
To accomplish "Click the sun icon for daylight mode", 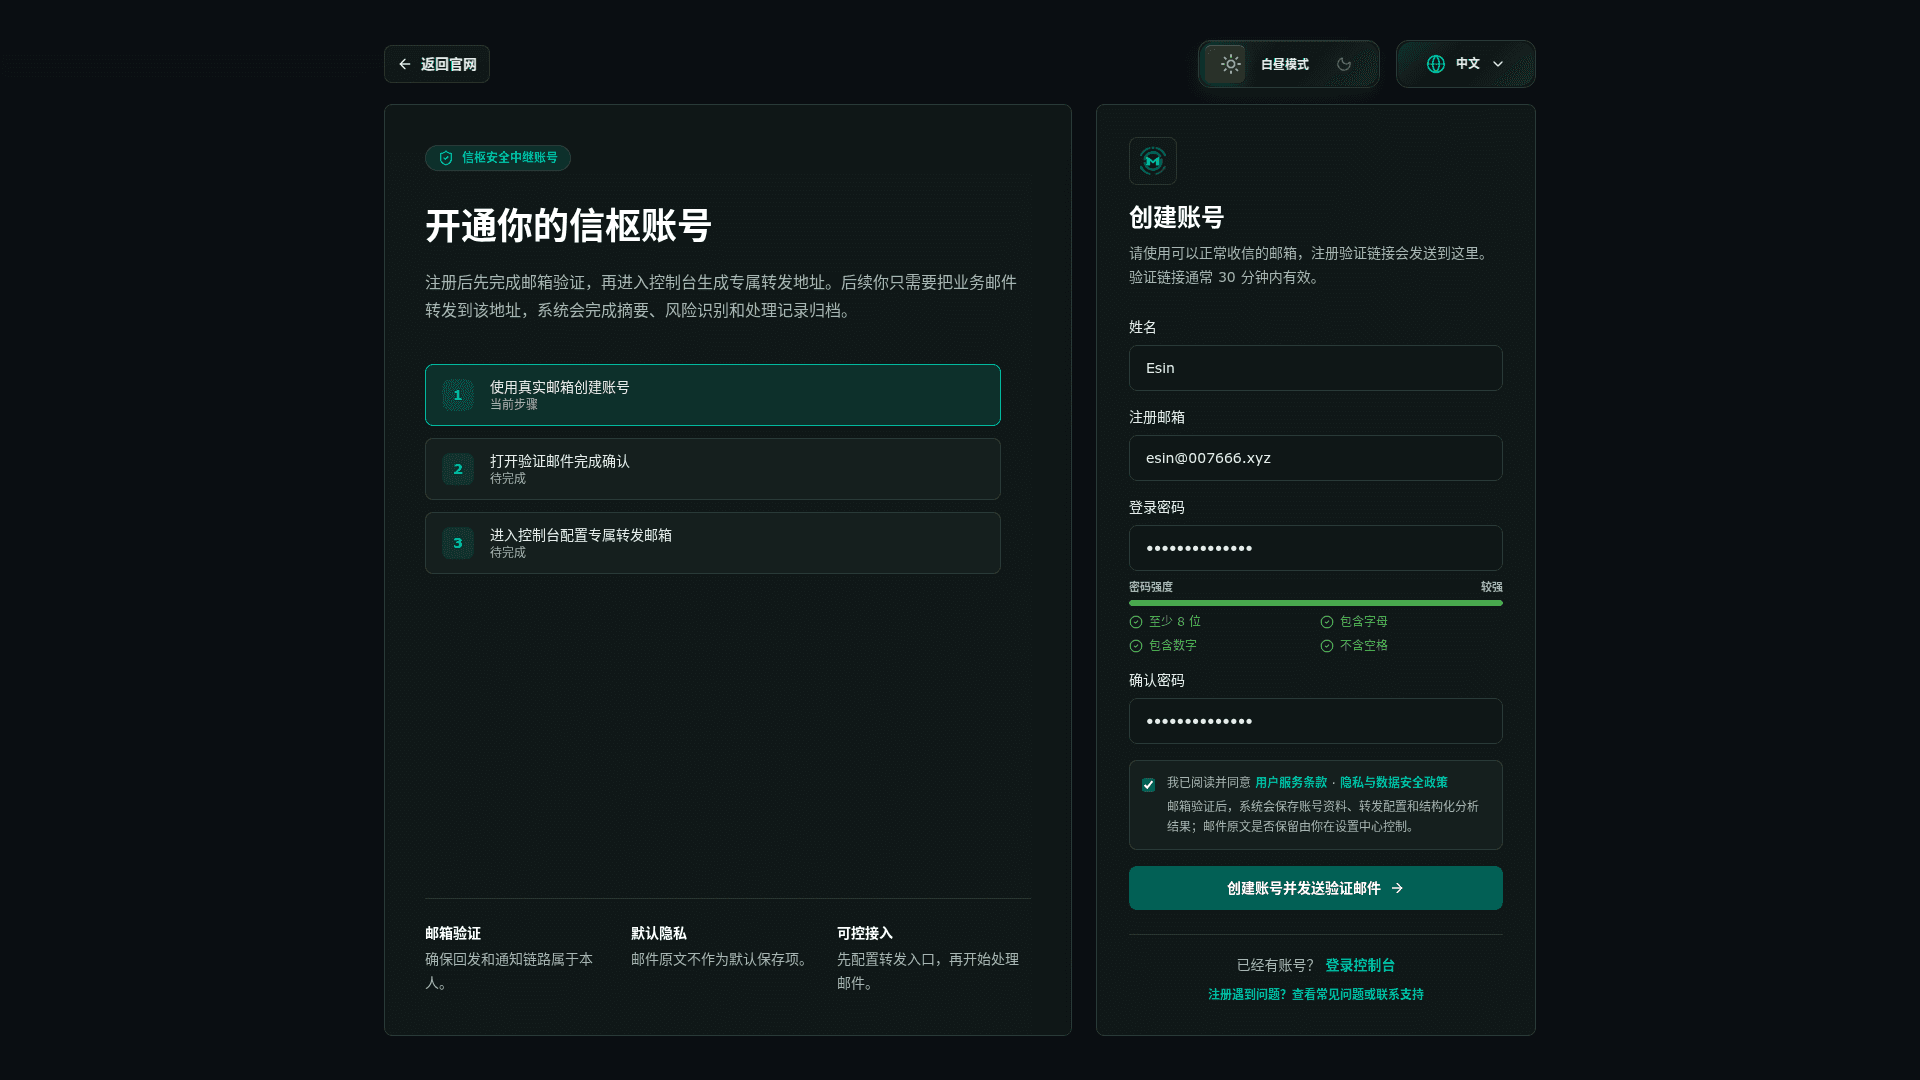I will pyautogui.click(x=1230, y=64).
